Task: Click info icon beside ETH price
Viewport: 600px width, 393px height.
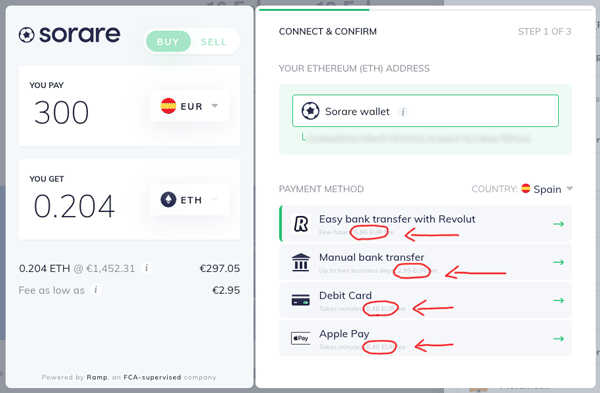Action: 147,267
